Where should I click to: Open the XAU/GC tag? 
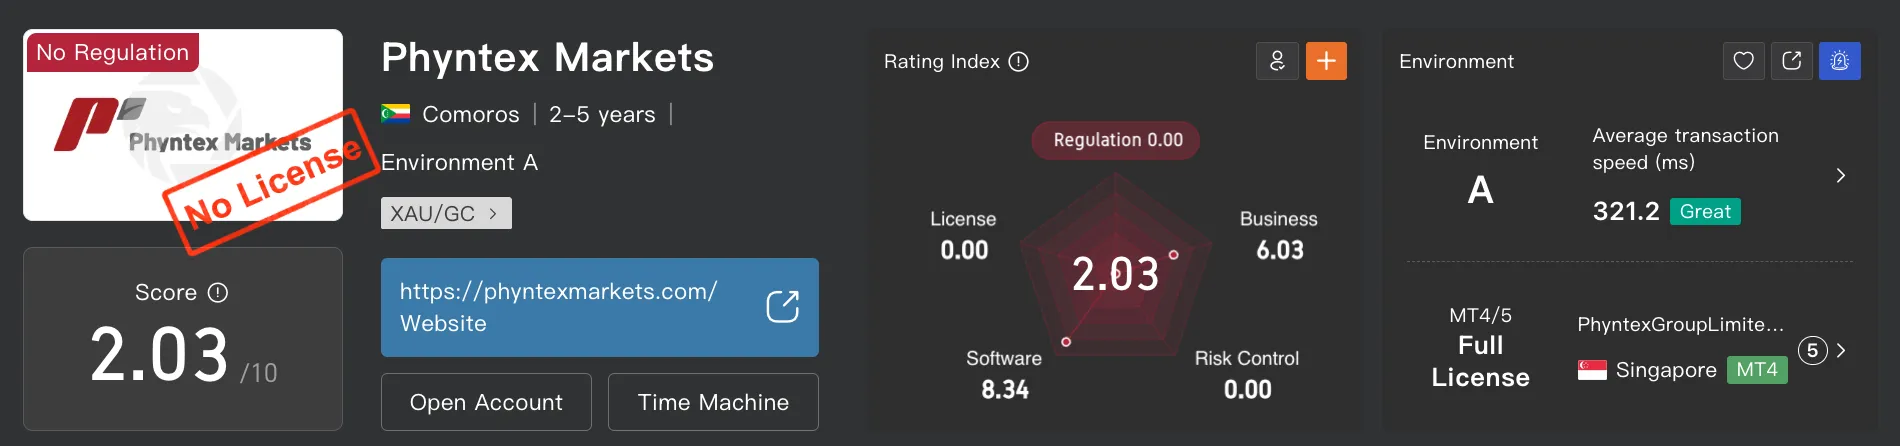pyautogui.click(x=446, y=213)
